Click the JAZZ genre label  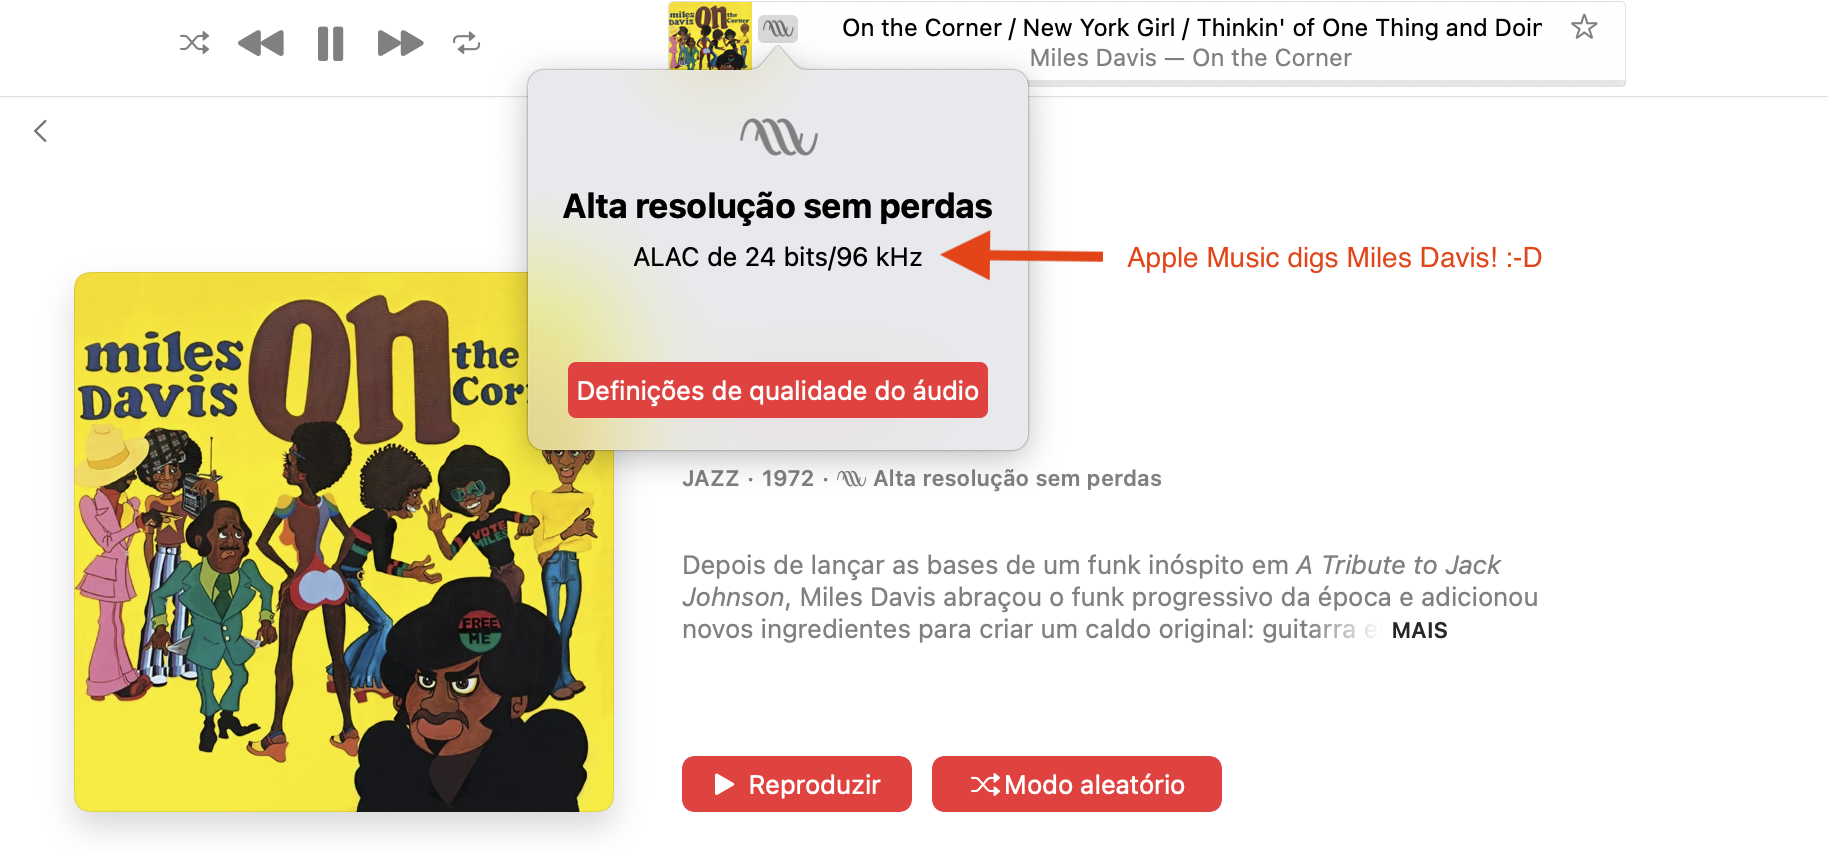710,479
